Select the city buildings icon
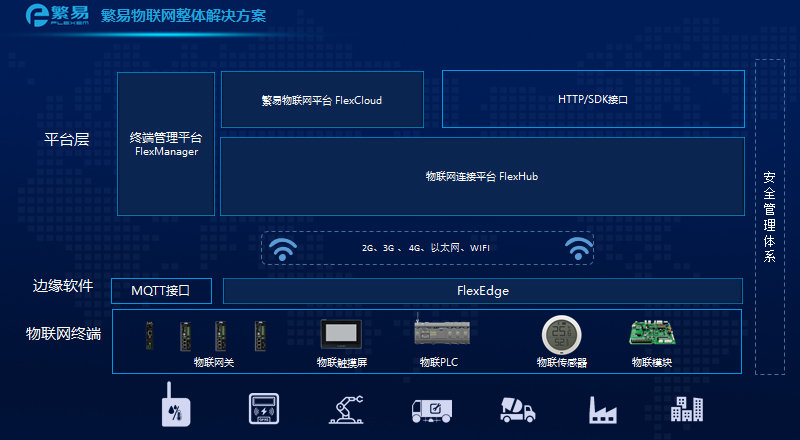The image size is (800, 440). tap(687, 408)
